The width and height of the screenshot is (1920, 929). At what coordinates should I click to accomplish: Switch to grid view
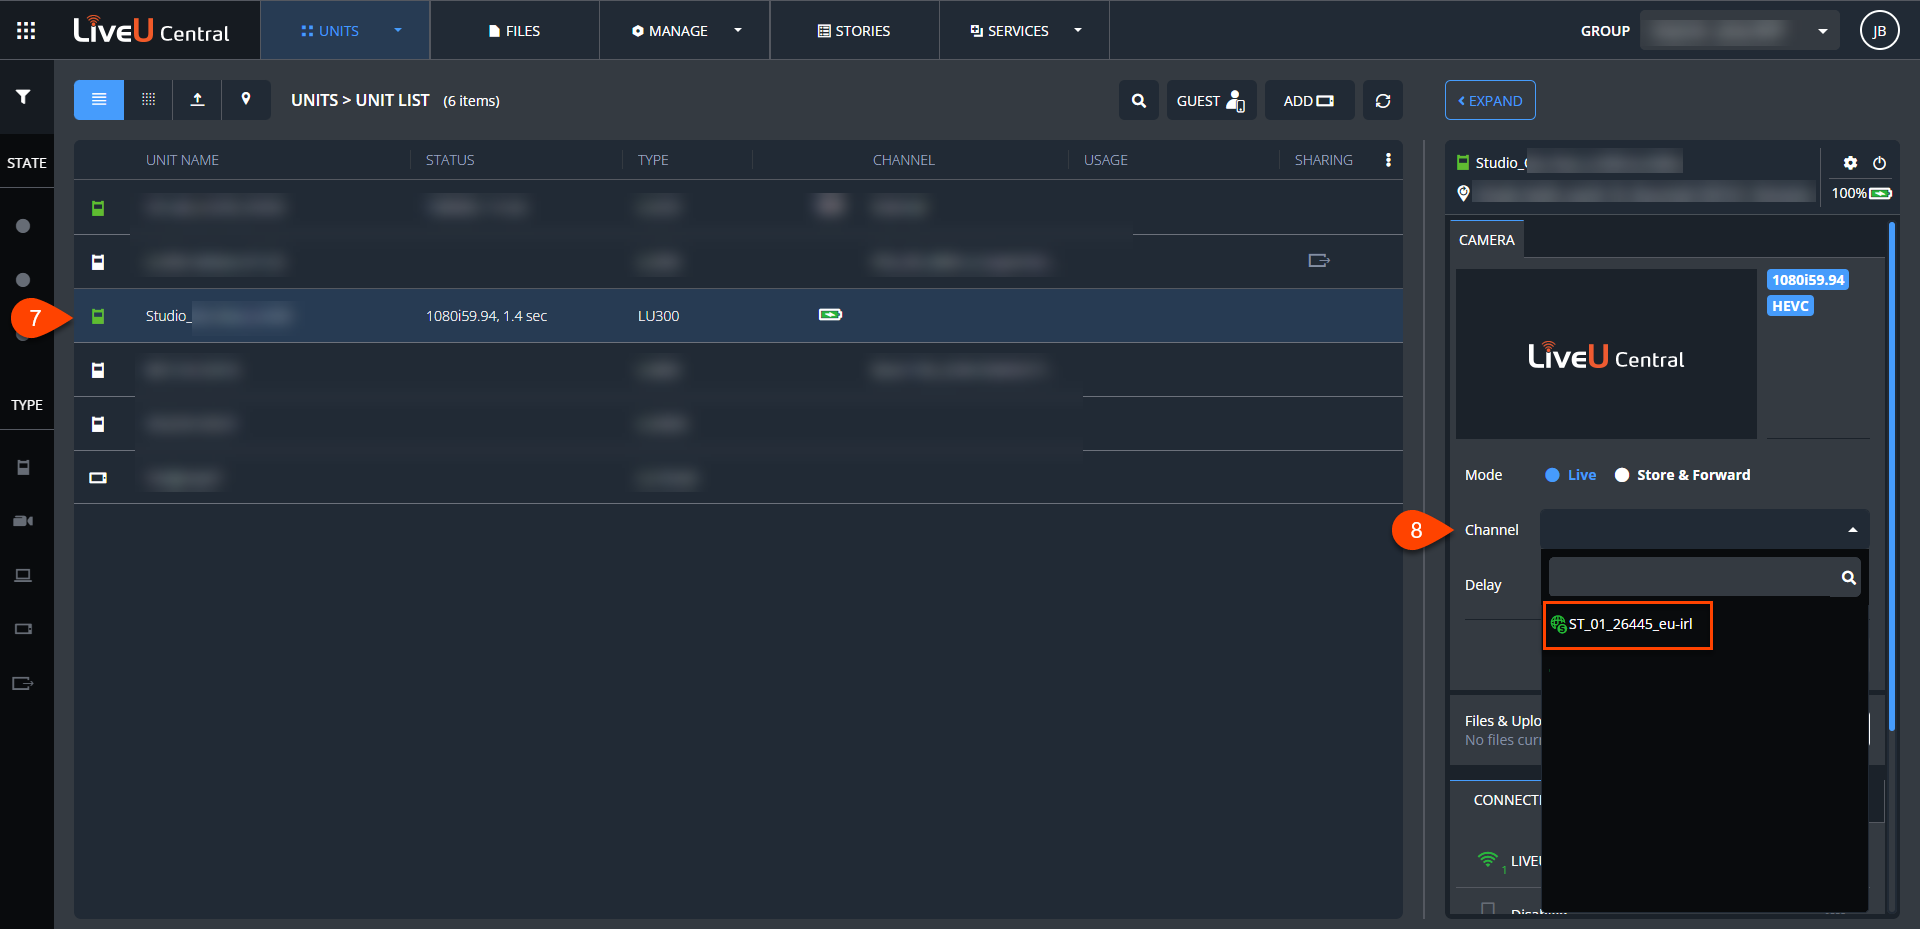148,100
